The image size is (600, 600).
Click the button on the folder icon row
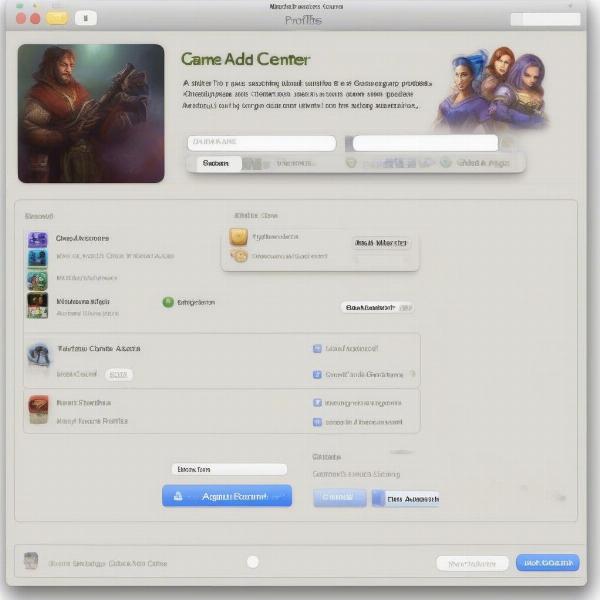(x=381, y=243)
